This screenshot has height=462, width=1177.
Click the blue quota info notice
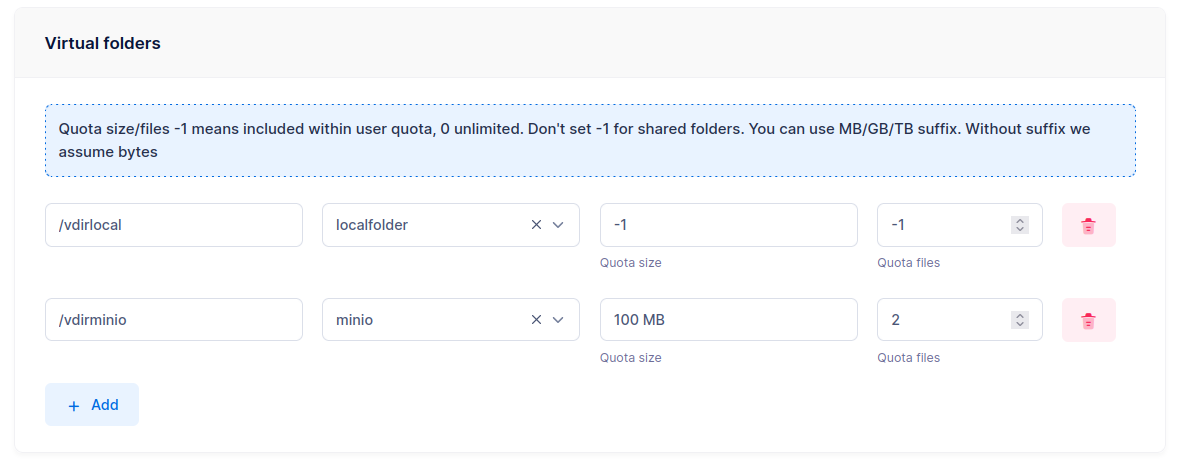[590, 141]
